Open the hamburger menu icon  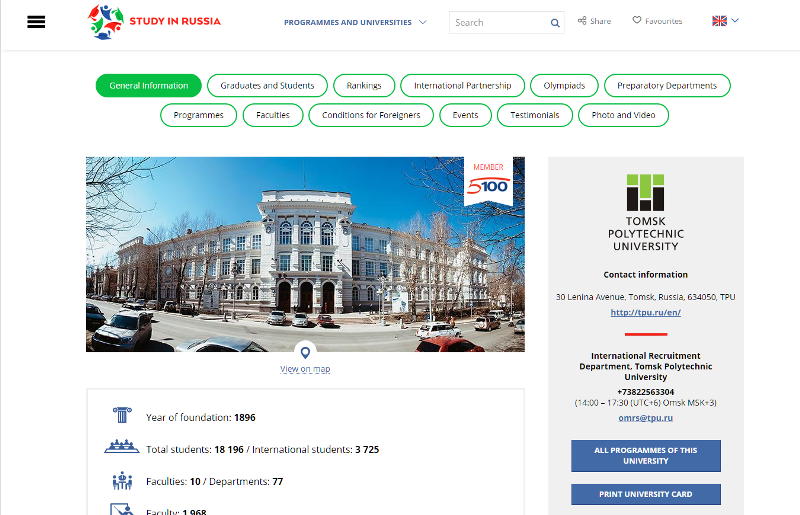click(x=36, y=22)
